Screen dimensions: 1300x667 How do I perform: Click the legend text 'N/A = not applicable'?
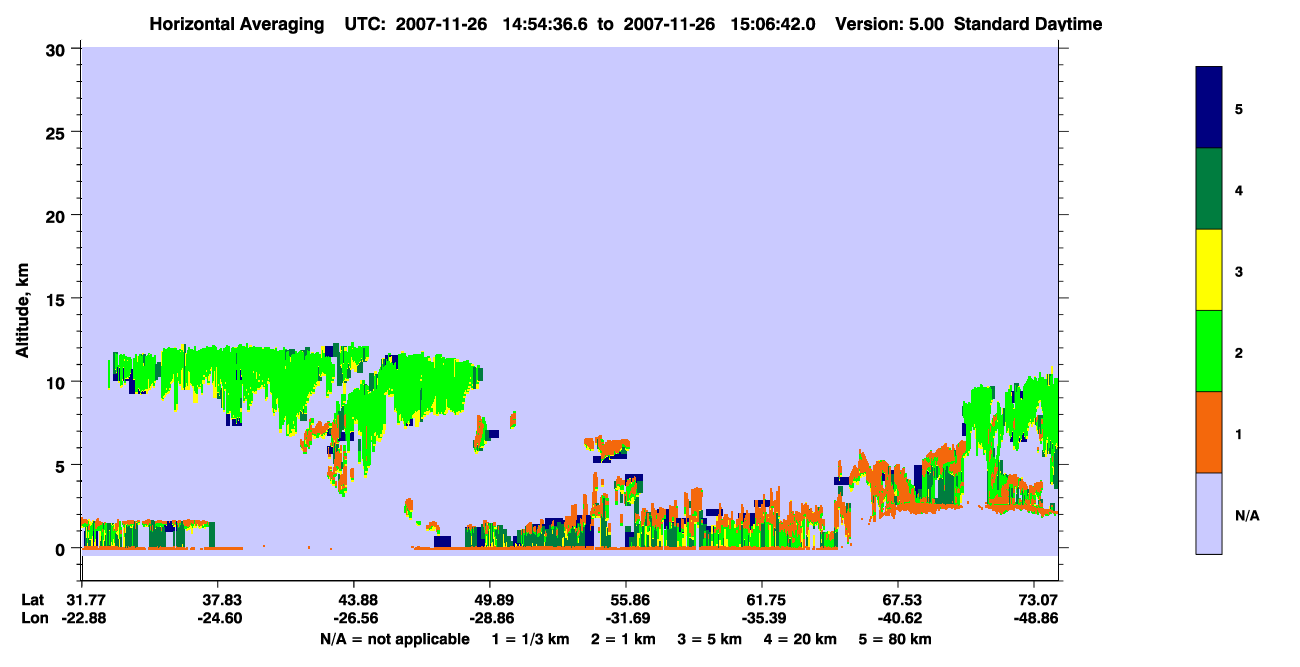pyautogui.click(x=395, y=638)
